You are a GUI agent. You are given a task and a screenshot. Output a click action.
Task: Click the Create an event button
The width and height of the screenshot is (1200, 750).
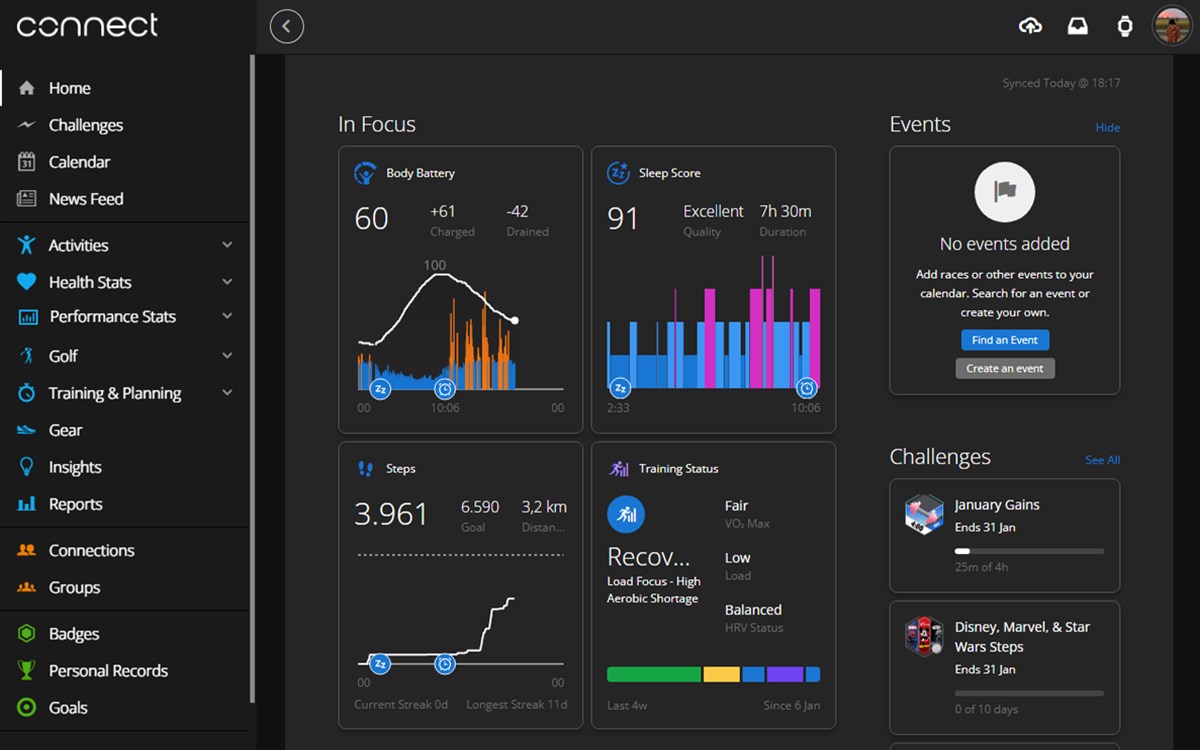point(1005,368)
